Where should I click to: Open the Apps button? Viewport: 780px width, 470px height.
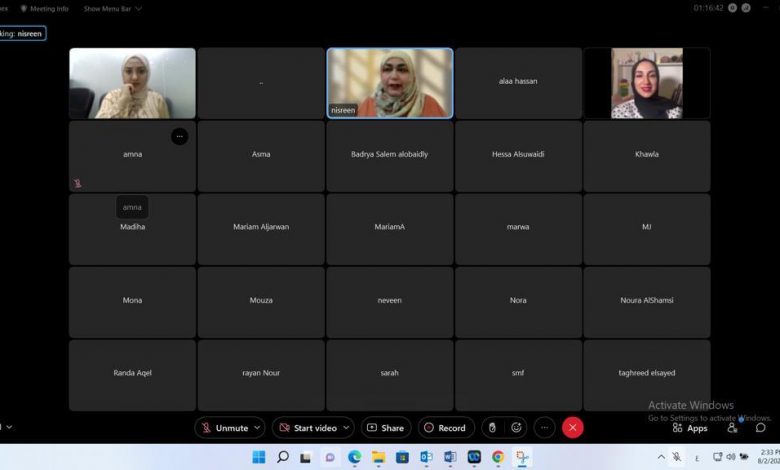[690, 428]
